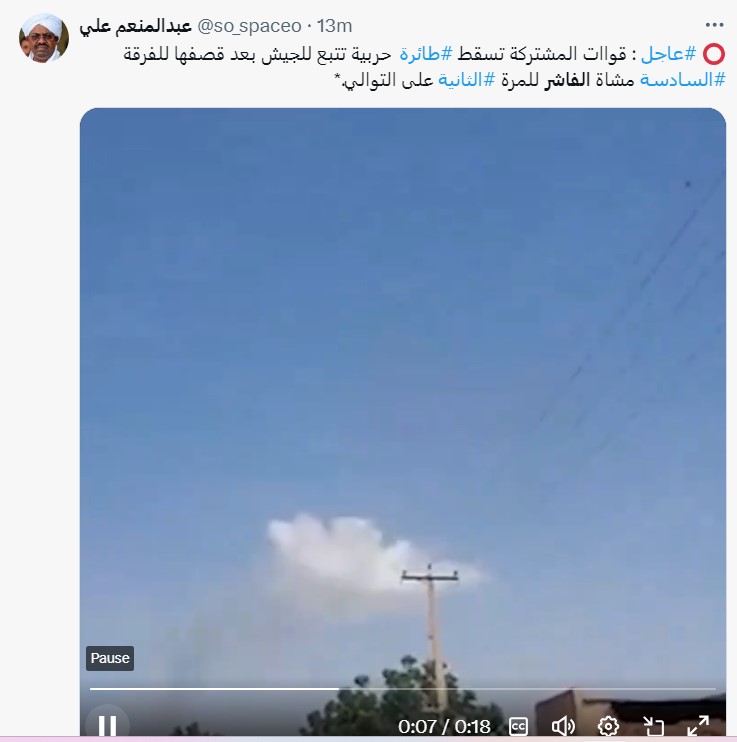Image resolution: width=737 pixels, height=742 pixels.
Task: Open the poster's profile picture
Action: tap(44, 38)
